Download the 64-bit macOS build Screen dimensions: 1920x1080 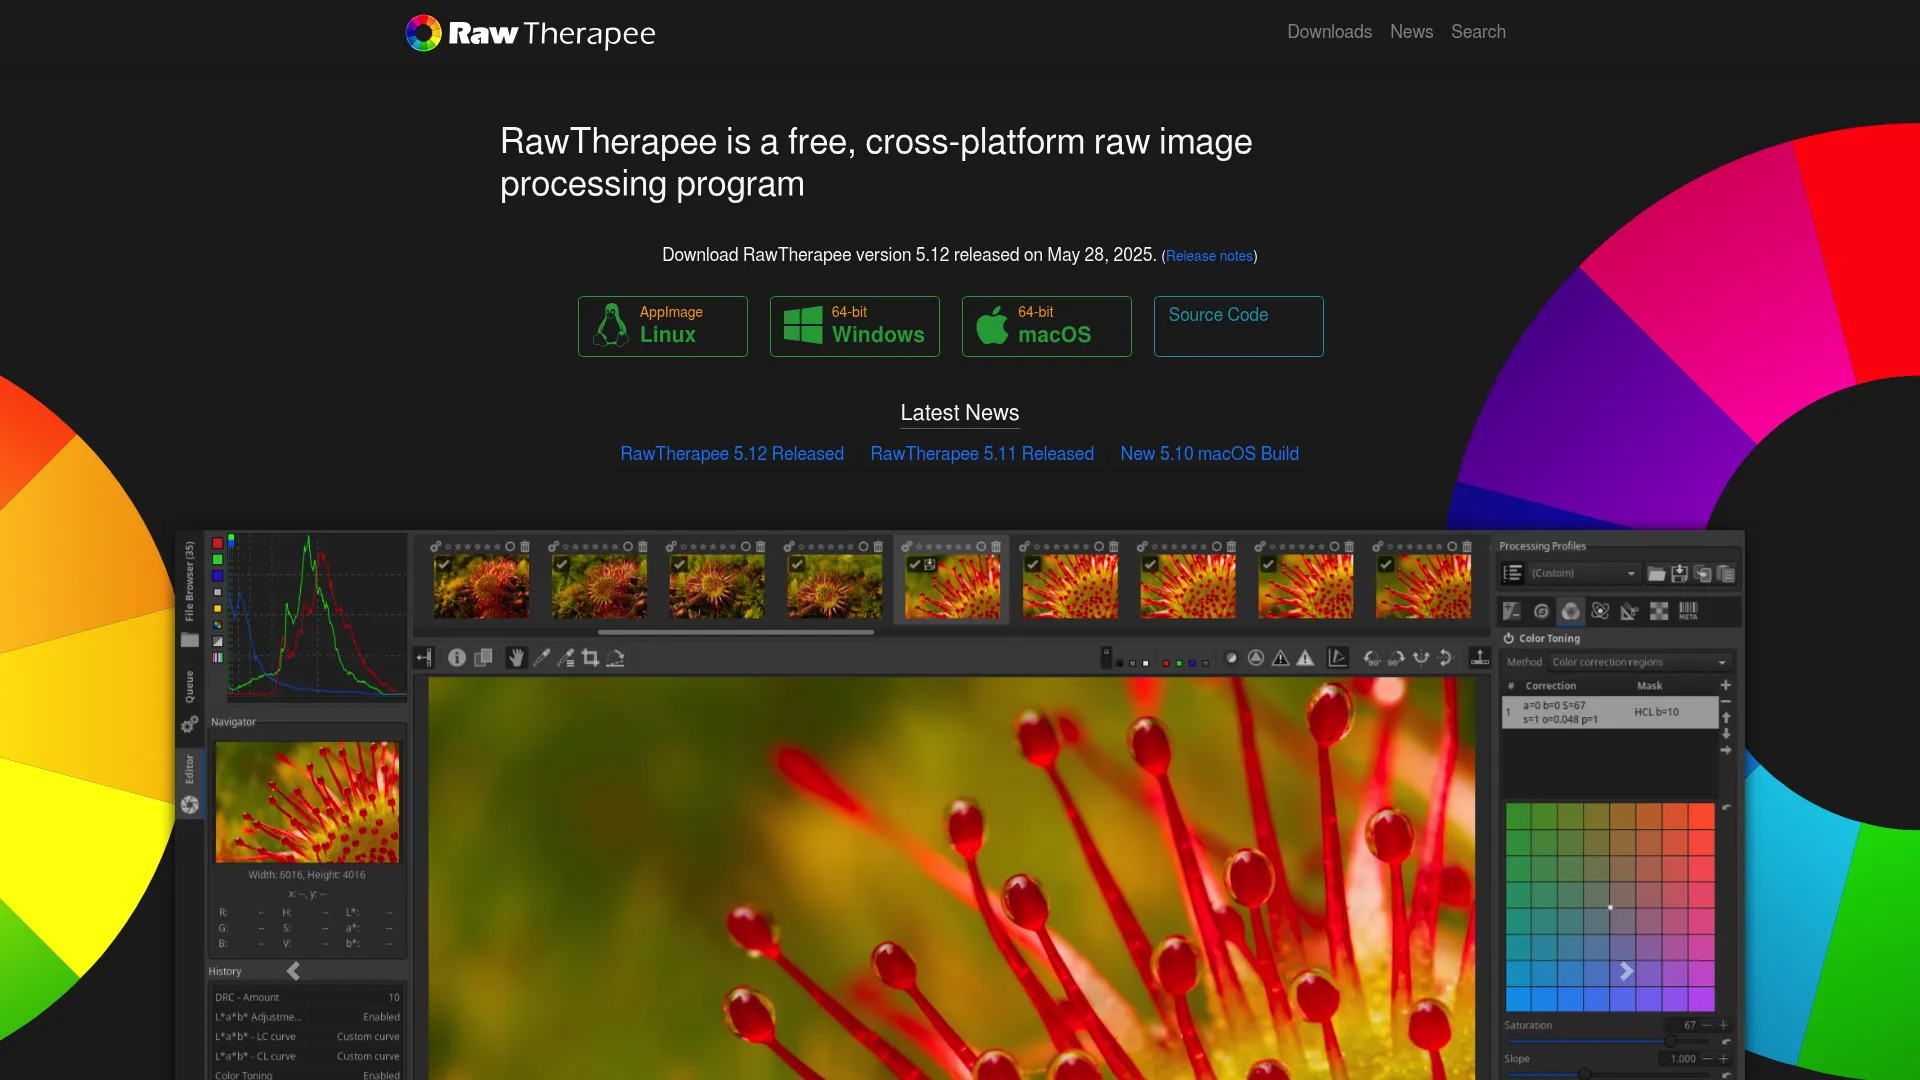tap(1047, 326)
